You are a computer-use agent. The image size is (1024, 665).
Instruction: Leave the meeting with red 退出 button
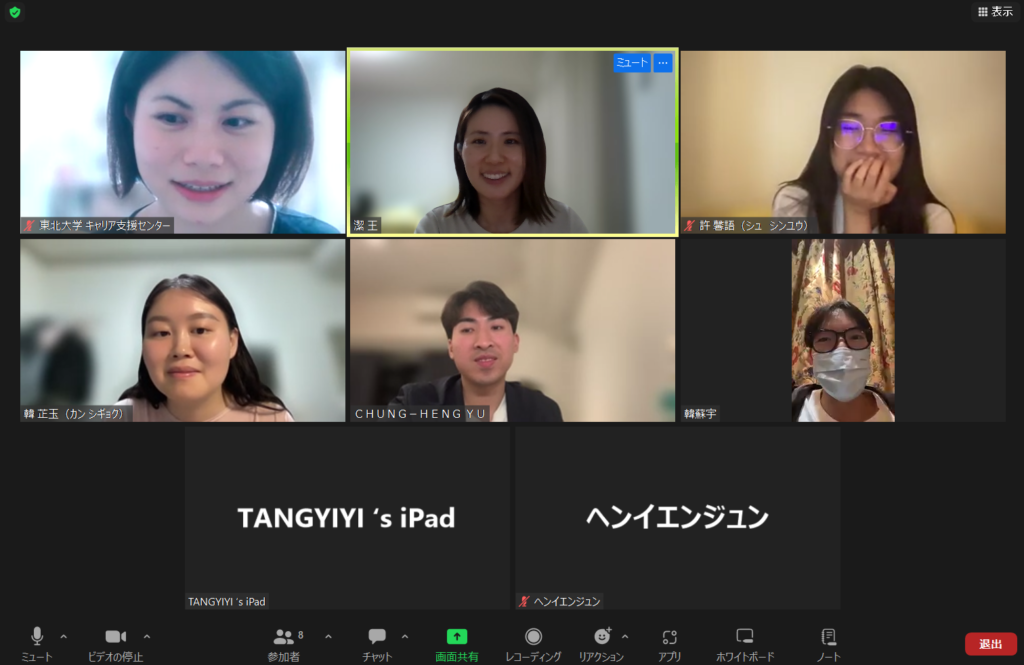(x=990, y=644)
